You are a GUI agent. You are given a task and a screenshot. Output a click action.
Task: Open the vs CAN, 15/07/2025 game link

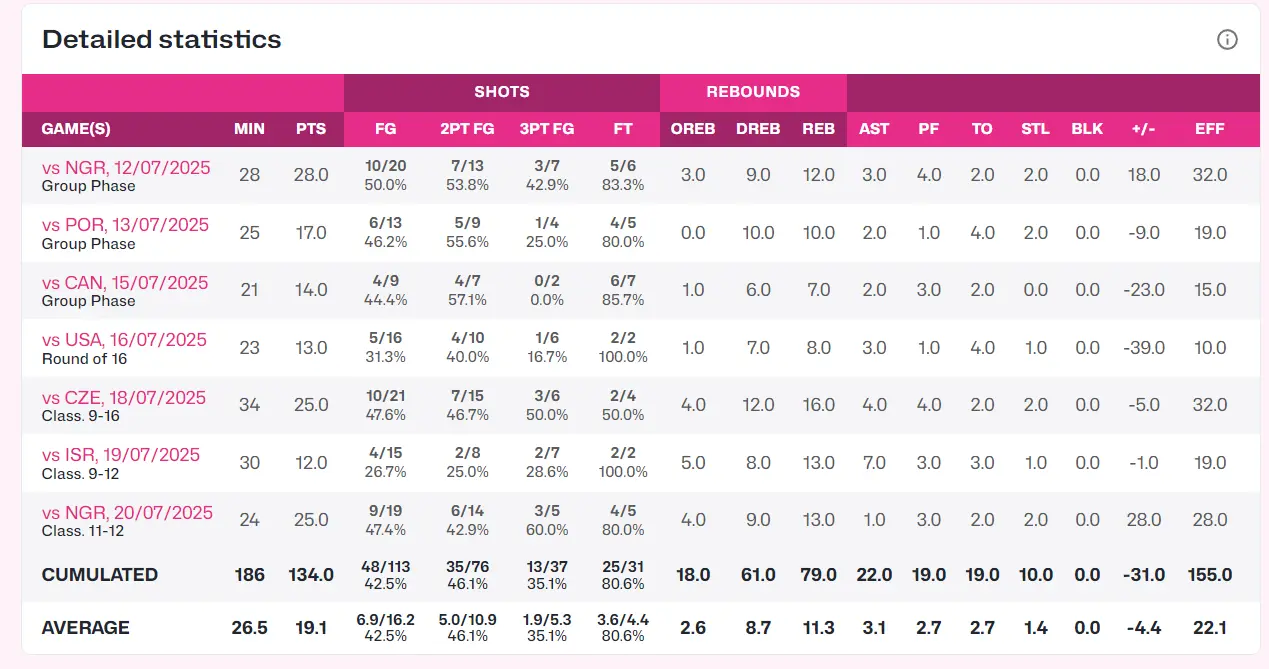[125, 282]
